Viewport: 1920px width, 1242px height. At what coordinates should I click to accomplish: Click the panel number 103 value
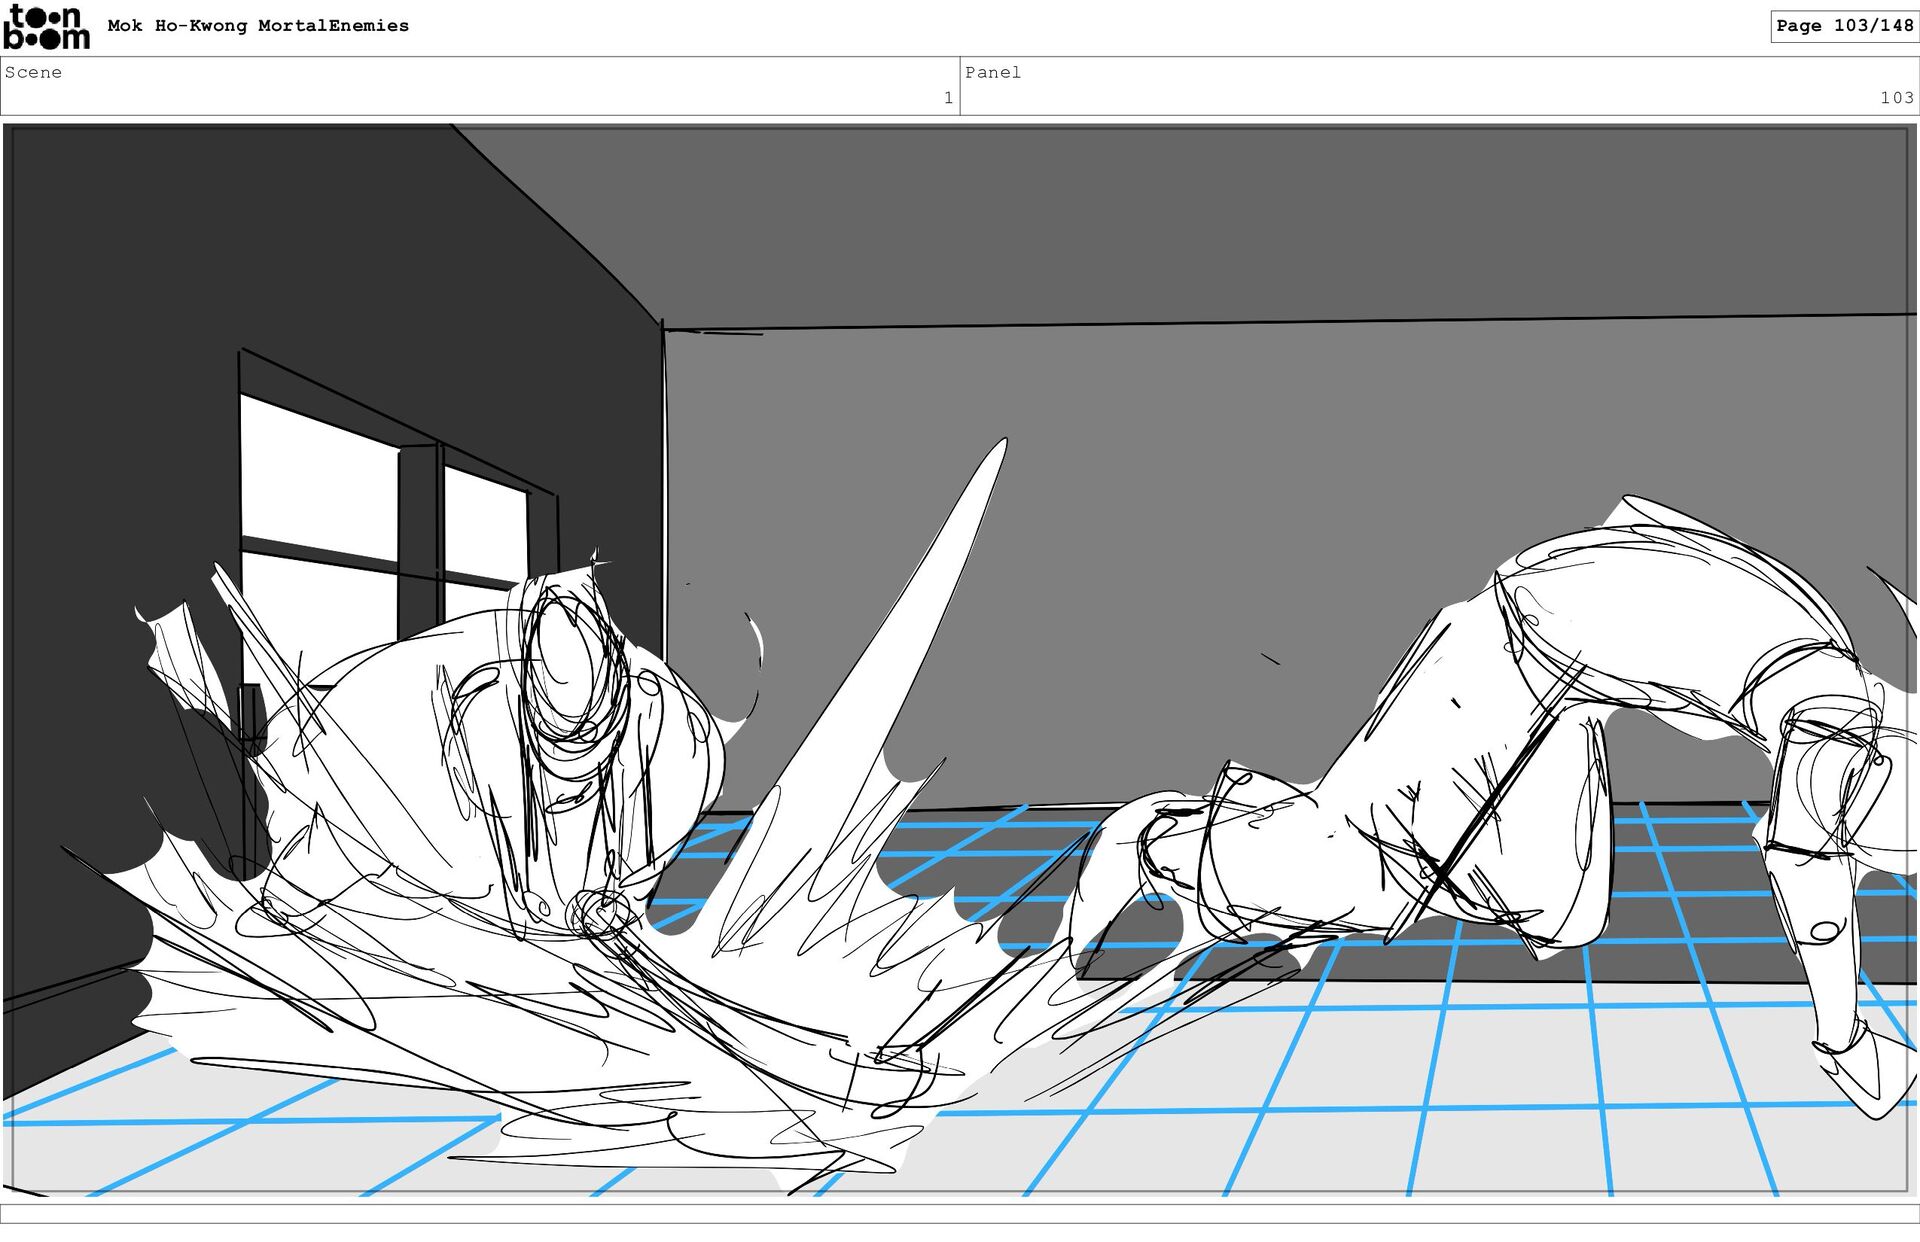pos(1895,97)
